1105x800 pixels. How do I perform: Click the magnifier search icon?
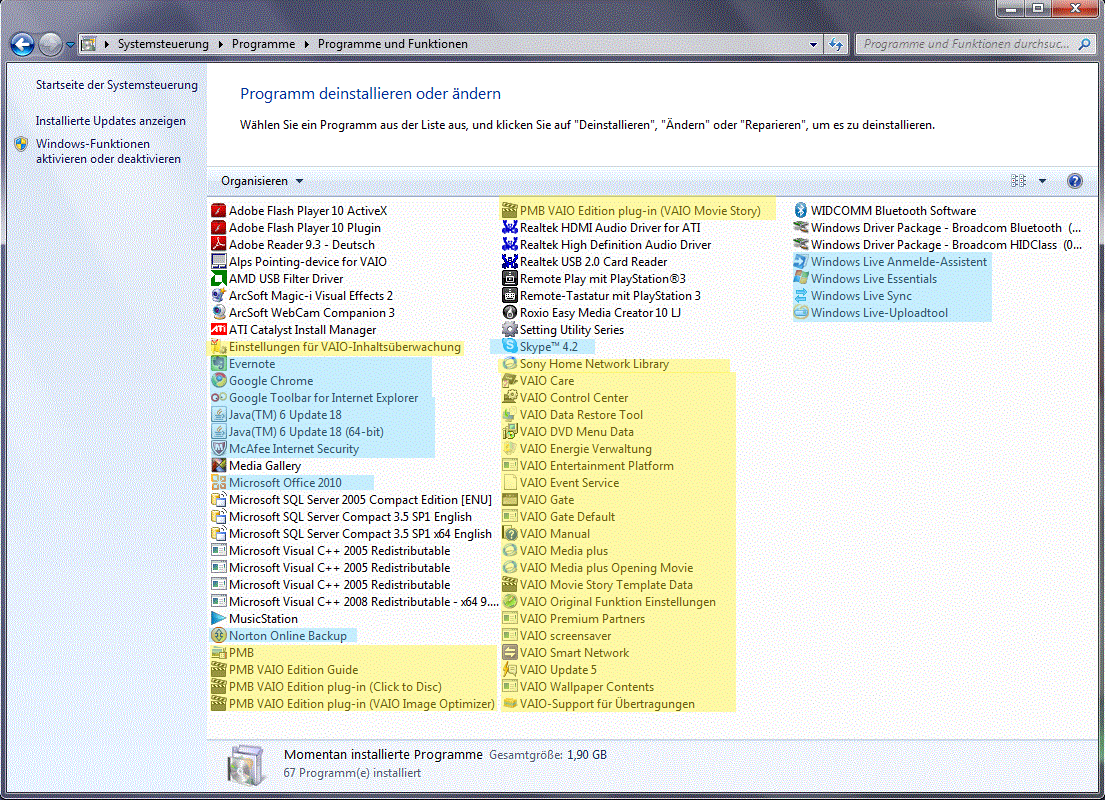(1085, 44)
